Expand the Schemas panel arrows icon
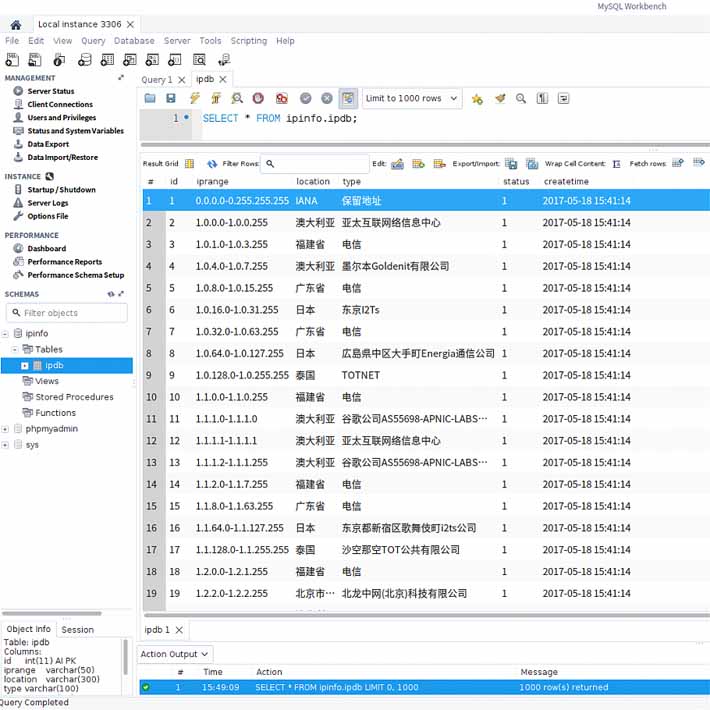This screenshot has height=710, width=710. (121, 294)
